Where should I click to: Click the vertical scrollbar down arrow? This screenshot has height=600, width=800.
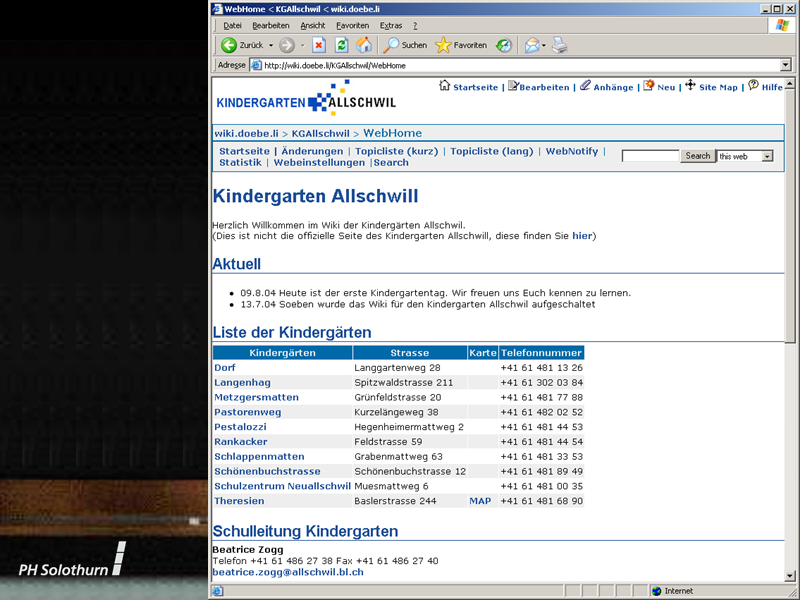790,577
